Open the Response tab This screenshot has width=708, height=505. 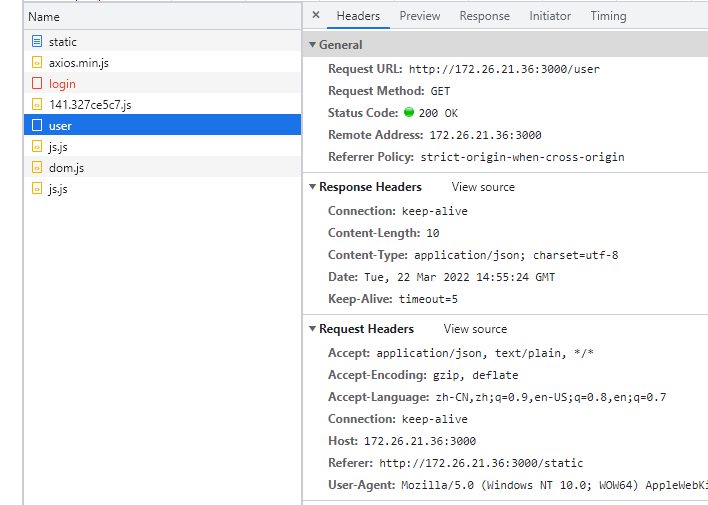[x=484, y=16]
